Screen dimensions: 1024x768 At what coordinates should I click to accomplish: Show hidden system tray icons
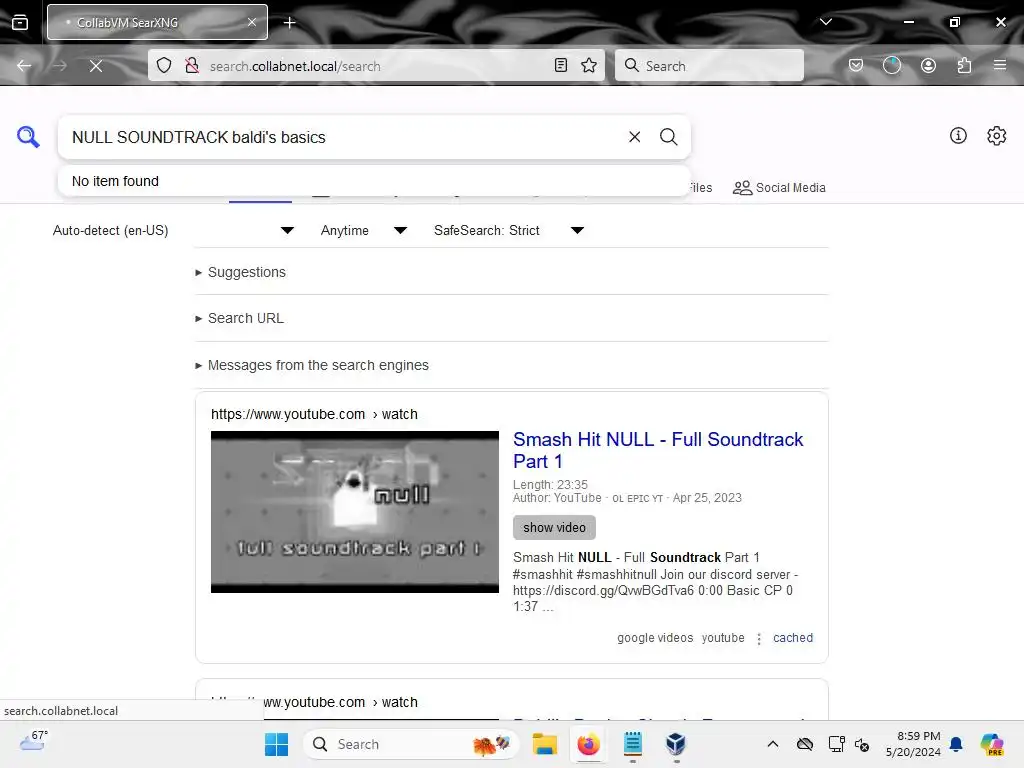(773, 744)
